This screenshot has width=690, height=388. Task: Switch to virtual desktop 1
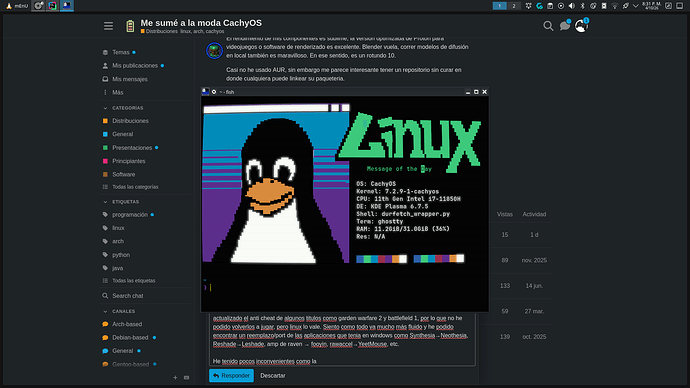pyautogui.click(x=499, y=6)
